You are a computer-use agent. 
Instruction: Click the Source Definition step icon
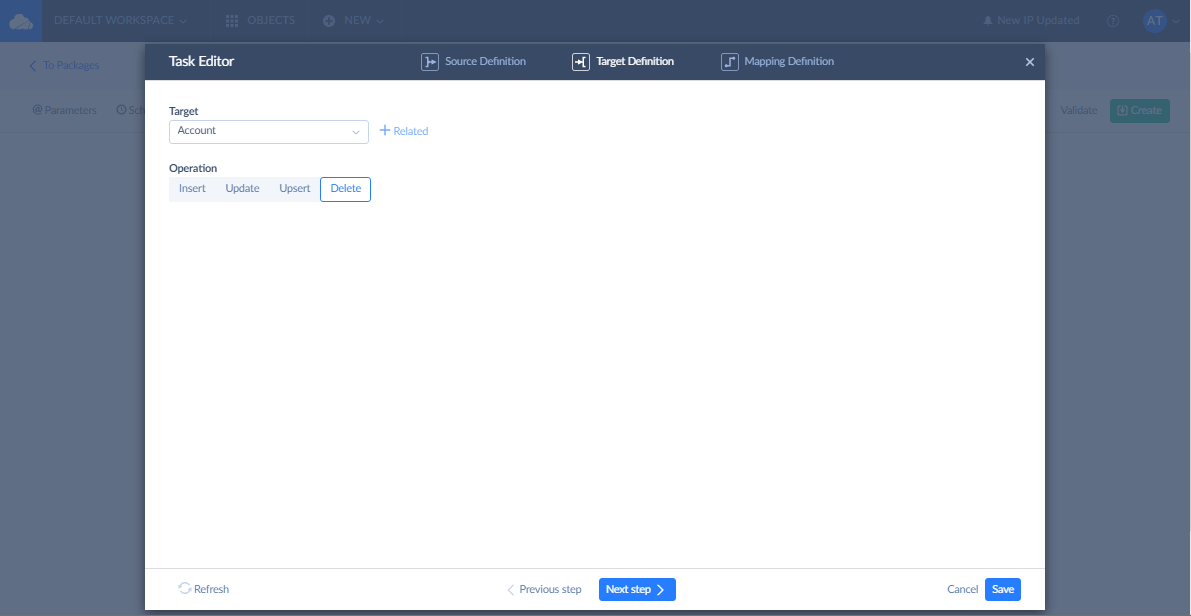[429, 62]
